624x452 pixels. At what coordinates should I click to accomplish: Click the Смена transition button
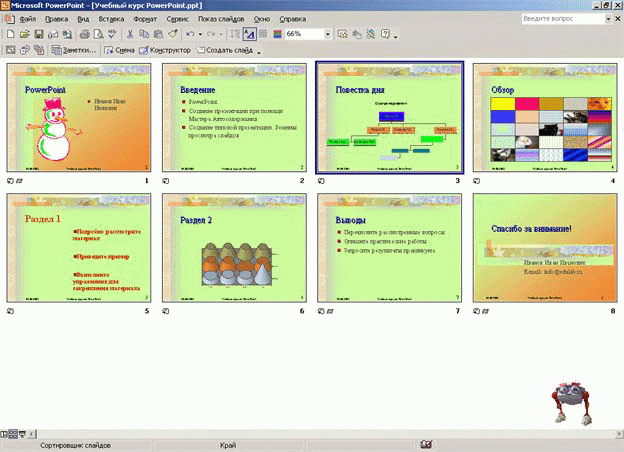pyautogui.click(x=119, y=50)
